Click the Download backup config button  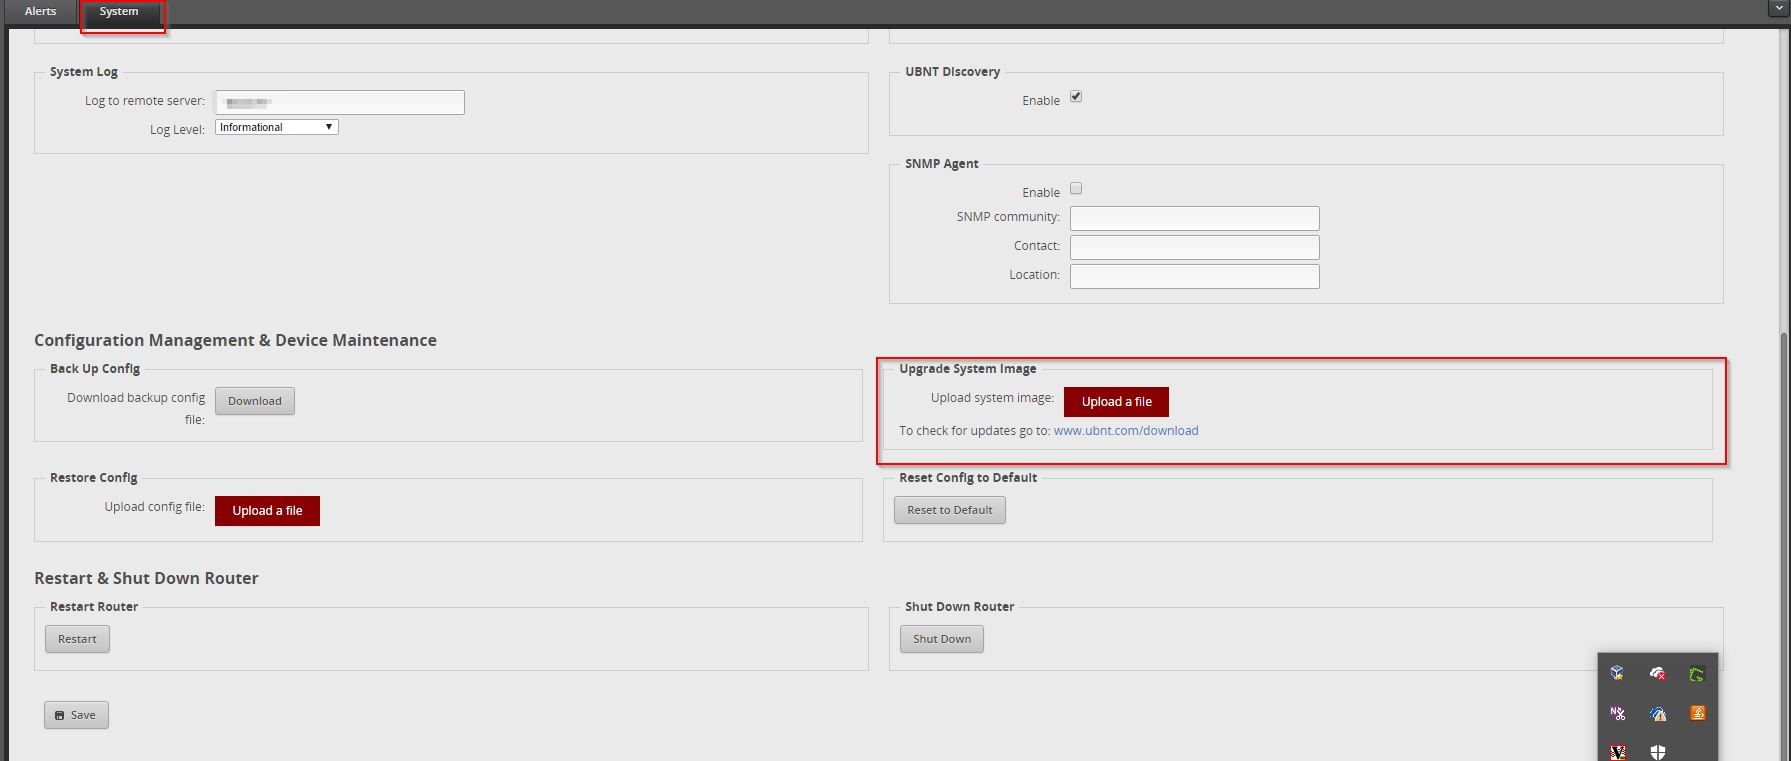coord(255,401)
